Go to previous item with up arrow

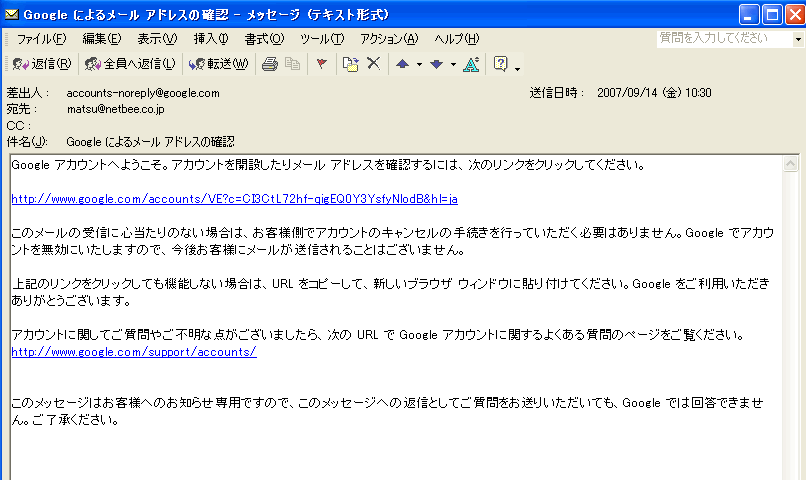point(402,64)
